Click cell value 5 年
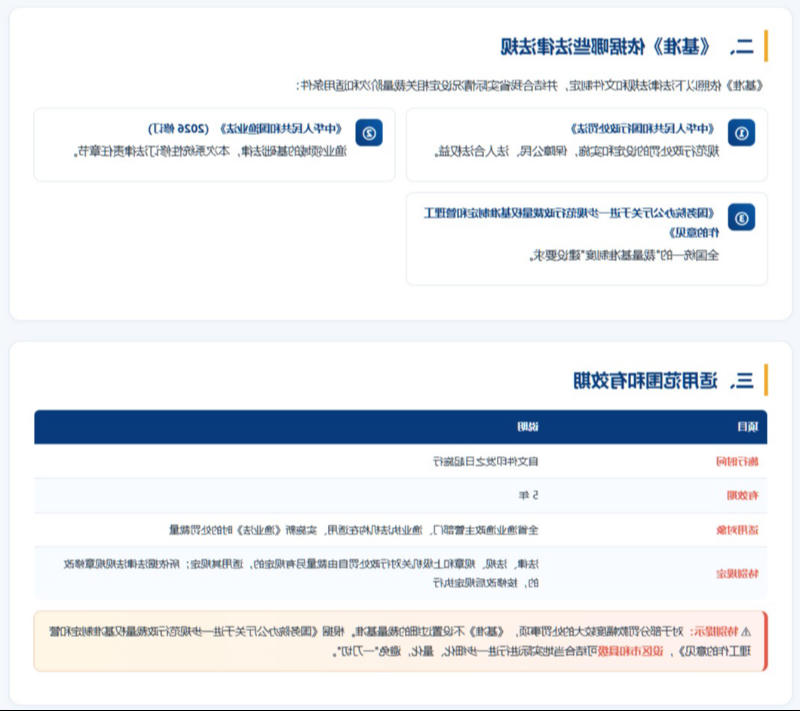This screenshot has width=800, height=711. [x=528, y=495]
